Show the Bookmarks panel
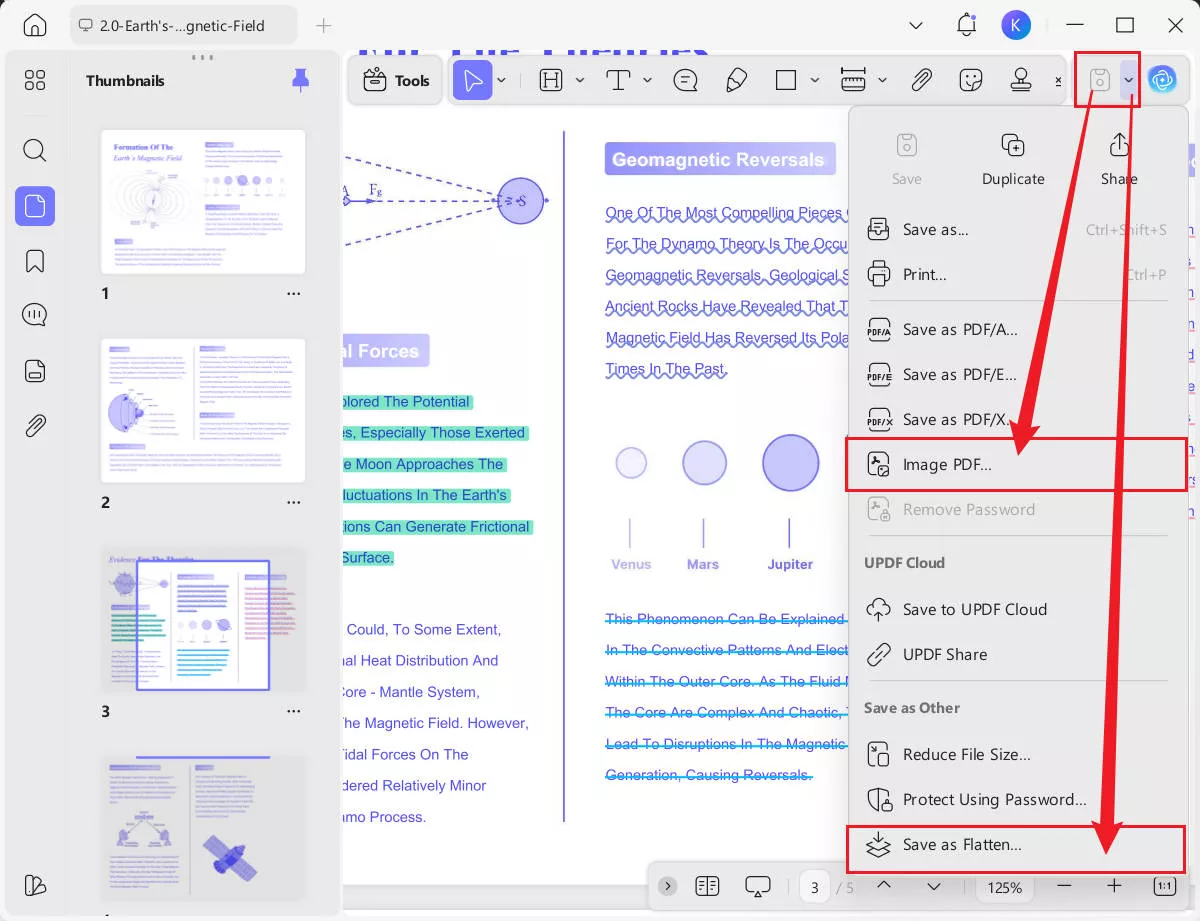Image resolution: width=1200 pixels, height=921 pixels. [x=34, y=261]
